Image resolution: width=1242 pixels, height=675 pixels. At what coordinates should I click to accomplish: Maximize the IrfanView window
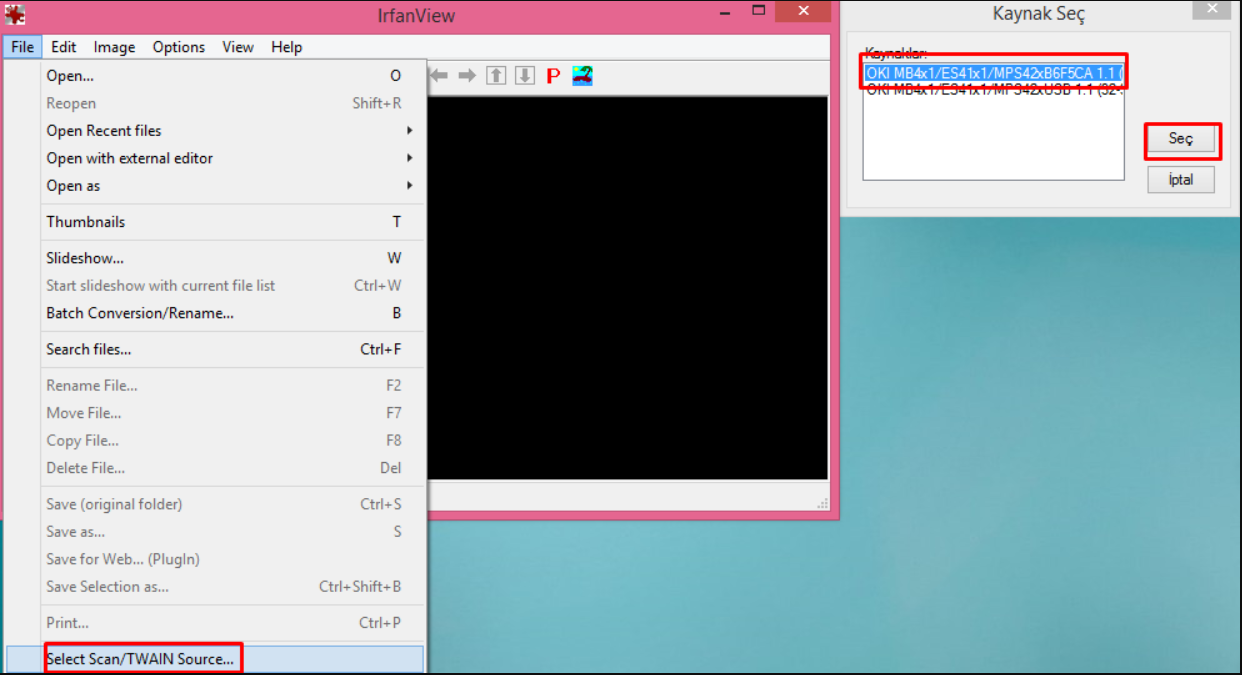coord(759,11)
